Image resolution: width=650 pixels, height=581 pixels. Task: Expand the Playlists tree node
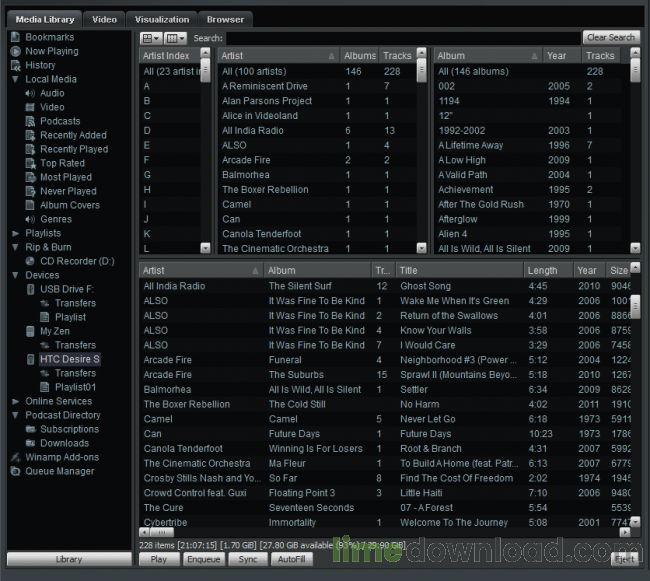15,234
